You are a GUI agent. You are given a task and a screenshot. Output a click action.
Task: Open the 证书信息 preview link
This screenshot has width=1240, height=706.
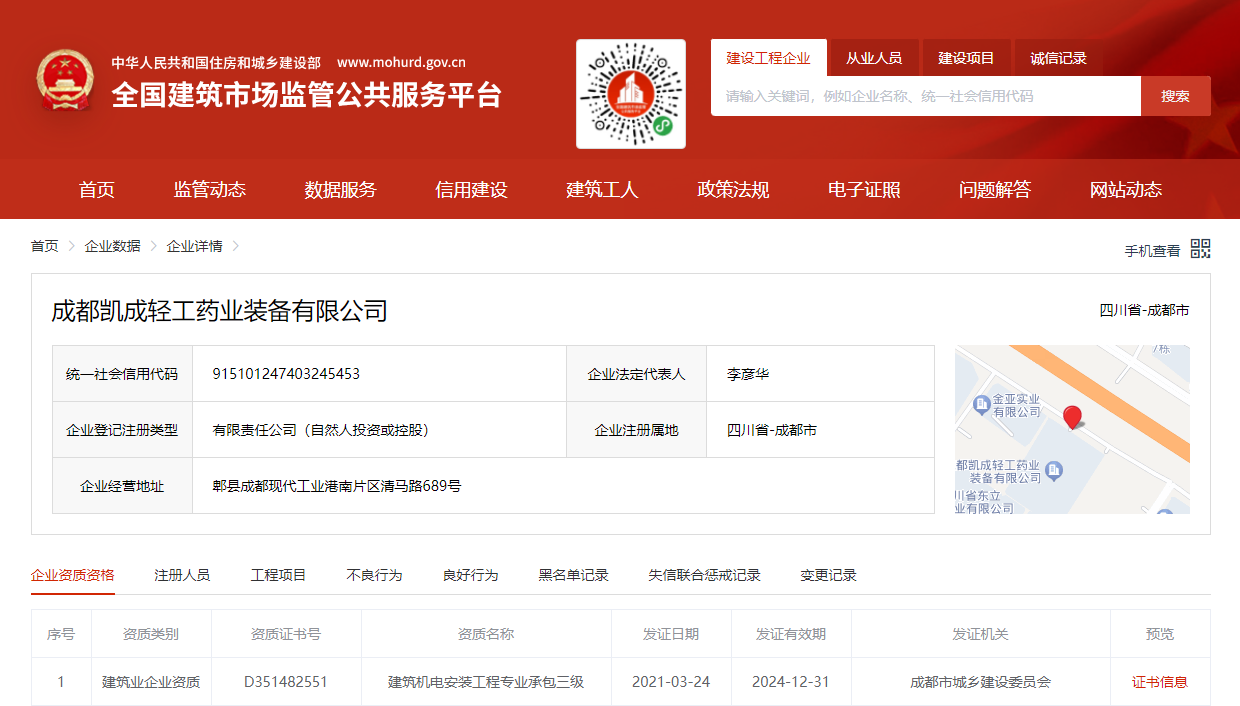1159,682
